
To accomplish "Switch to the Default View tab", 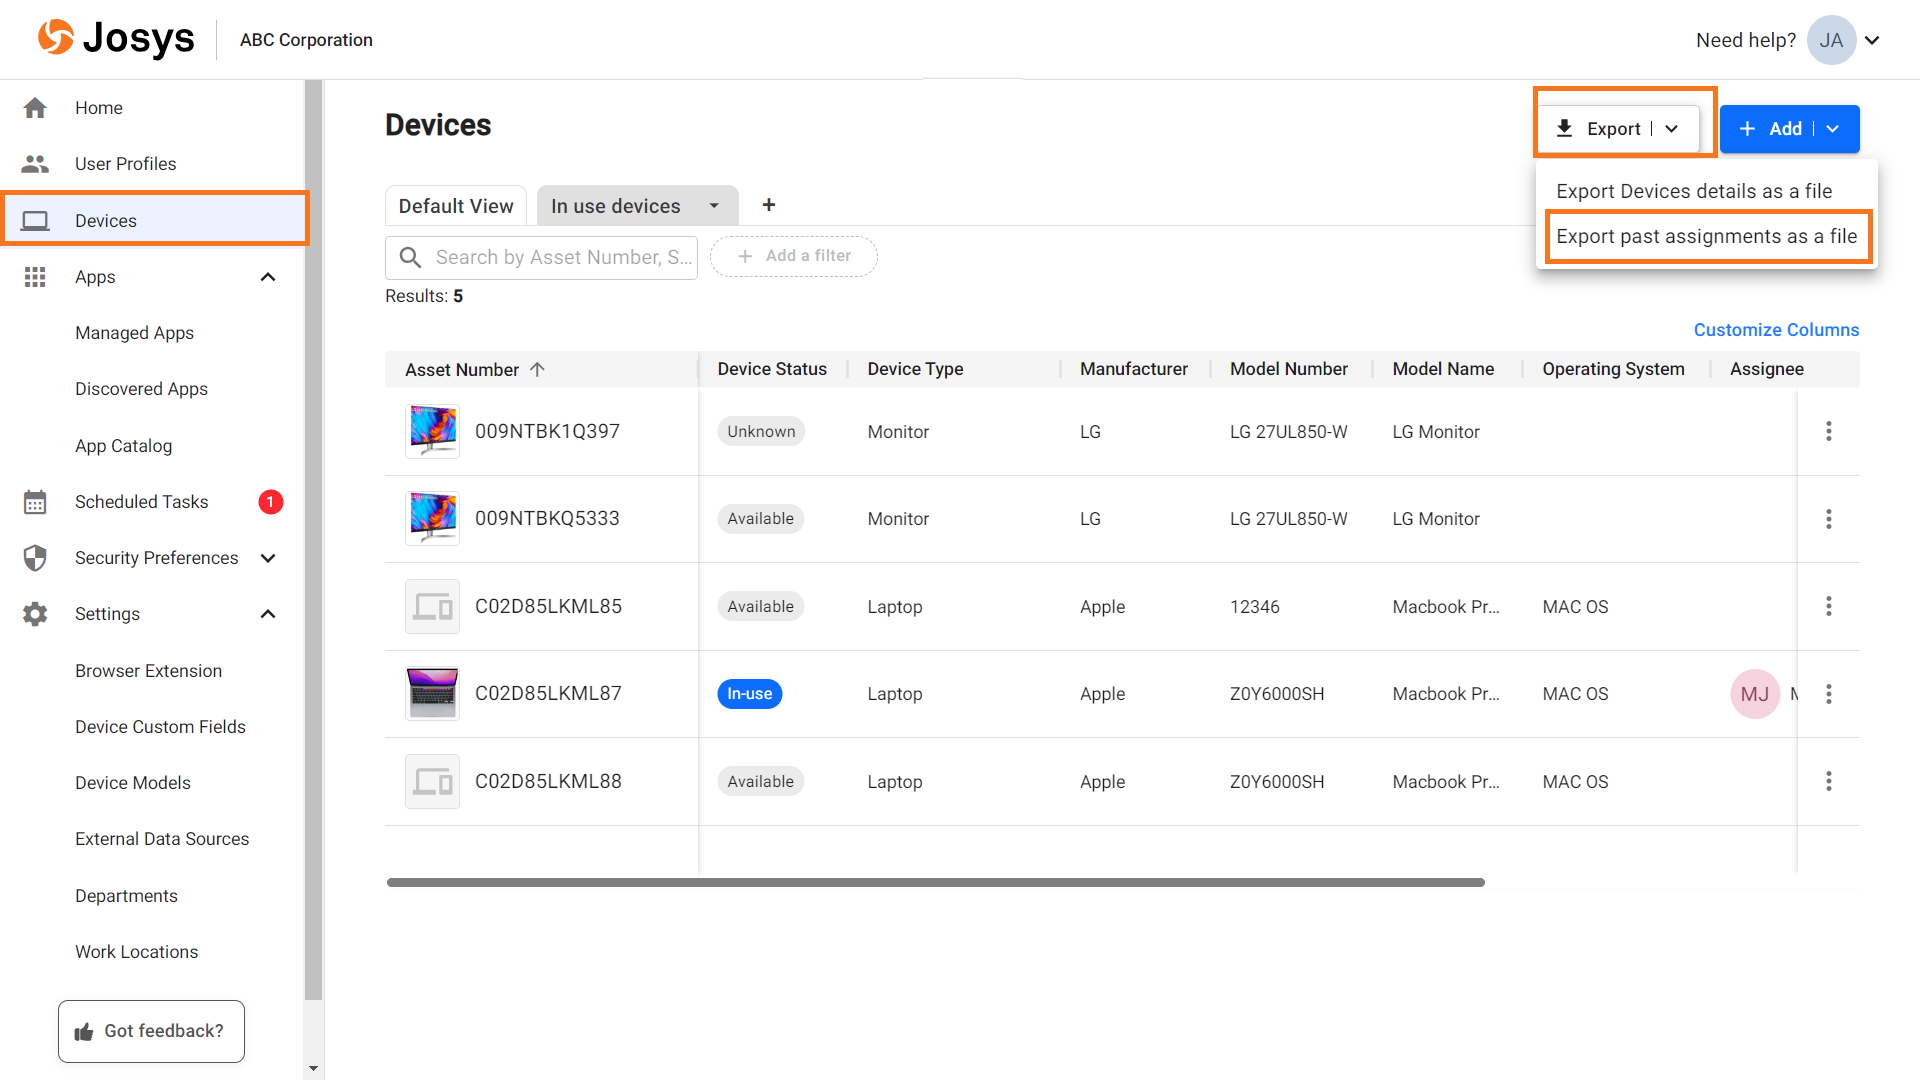I will coord(456,206).
